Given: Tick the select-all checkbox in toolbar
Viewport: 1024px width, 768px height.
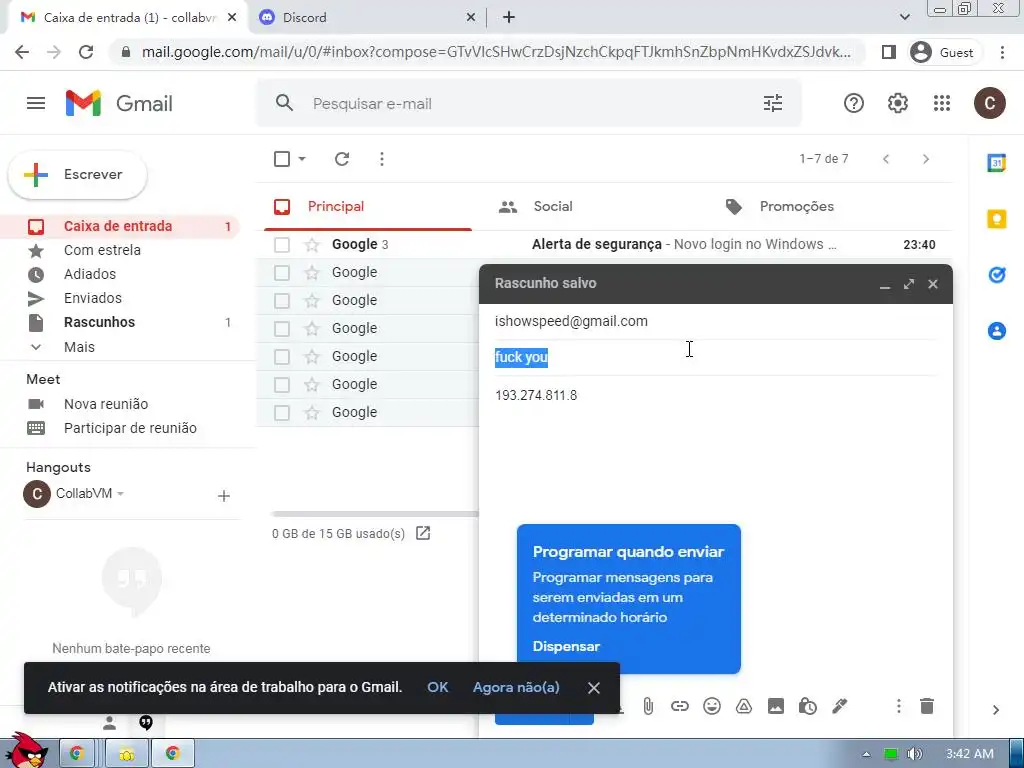Looking at the screenshot, I should click(x=282, y=159).
